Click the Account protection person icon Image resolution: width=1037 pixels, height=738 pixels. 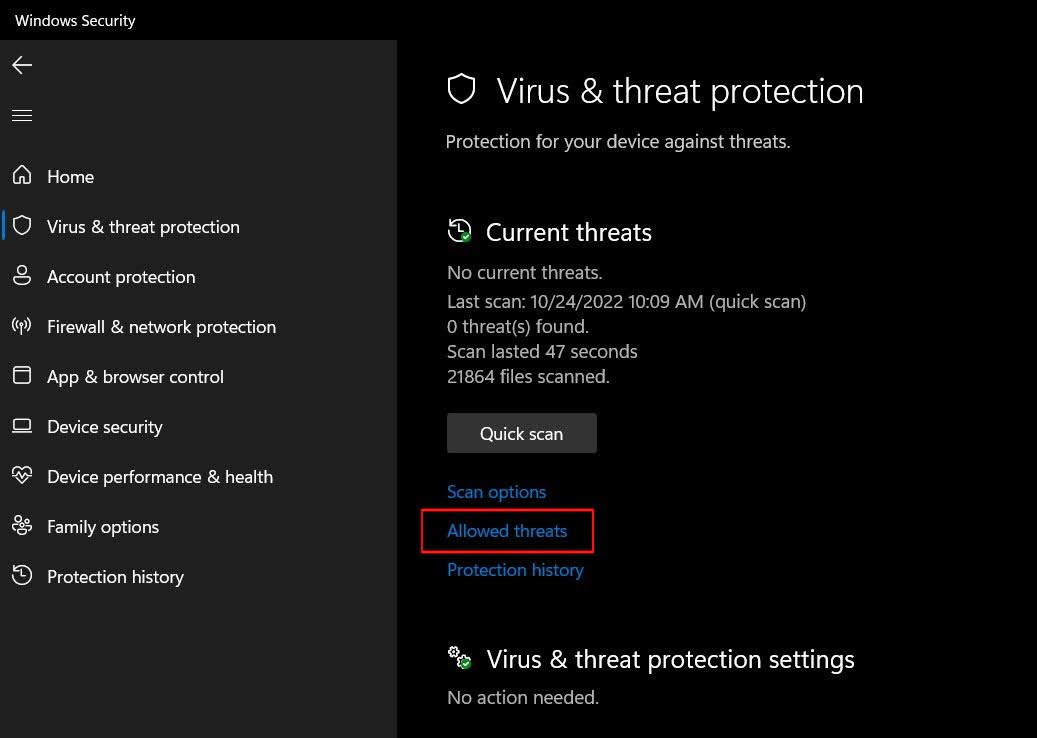tap(22, 276)
